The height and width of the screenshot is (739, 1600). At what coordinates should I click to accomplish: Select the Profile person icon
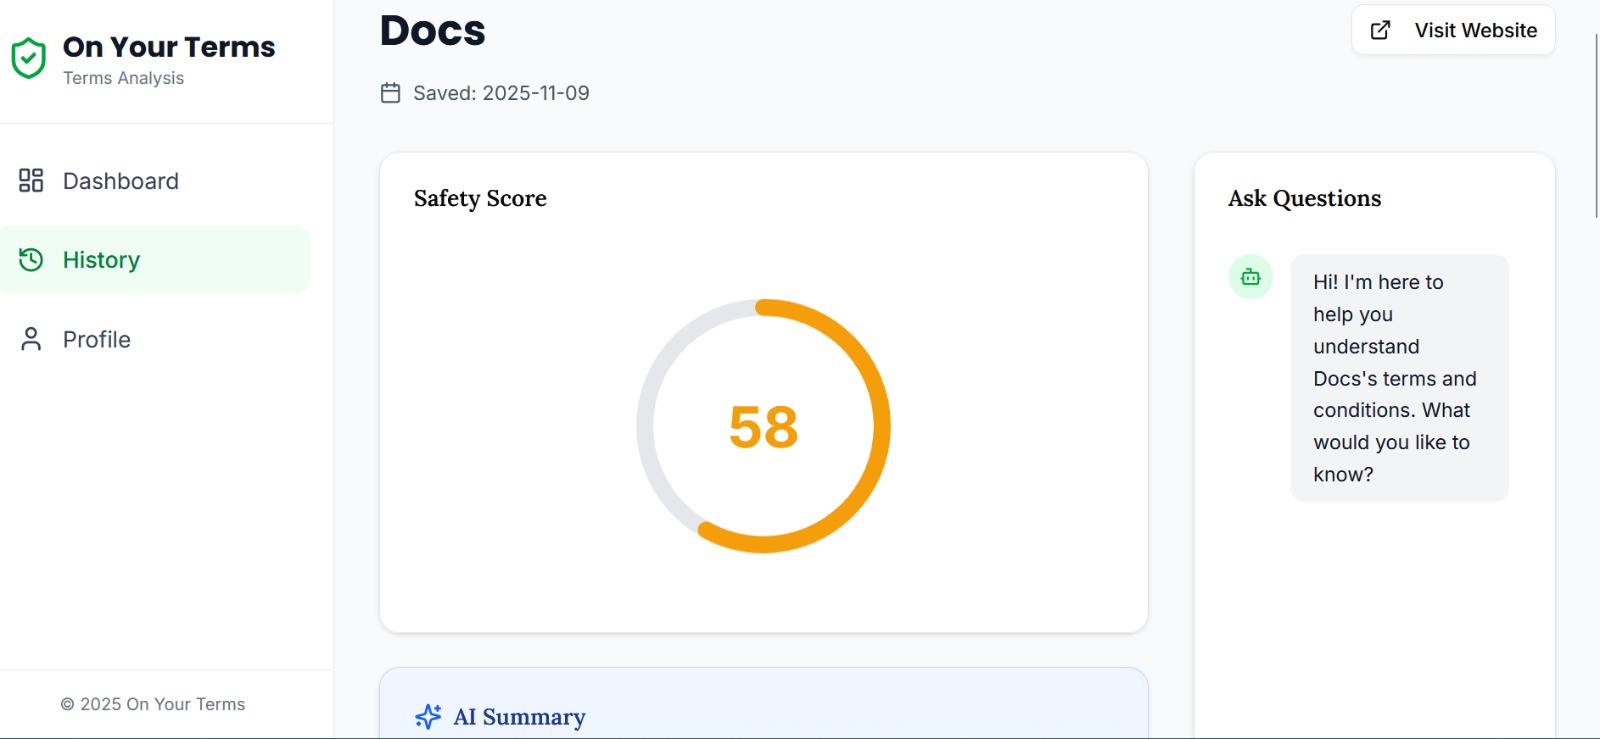pyautogui.click(x=30, y=339)
